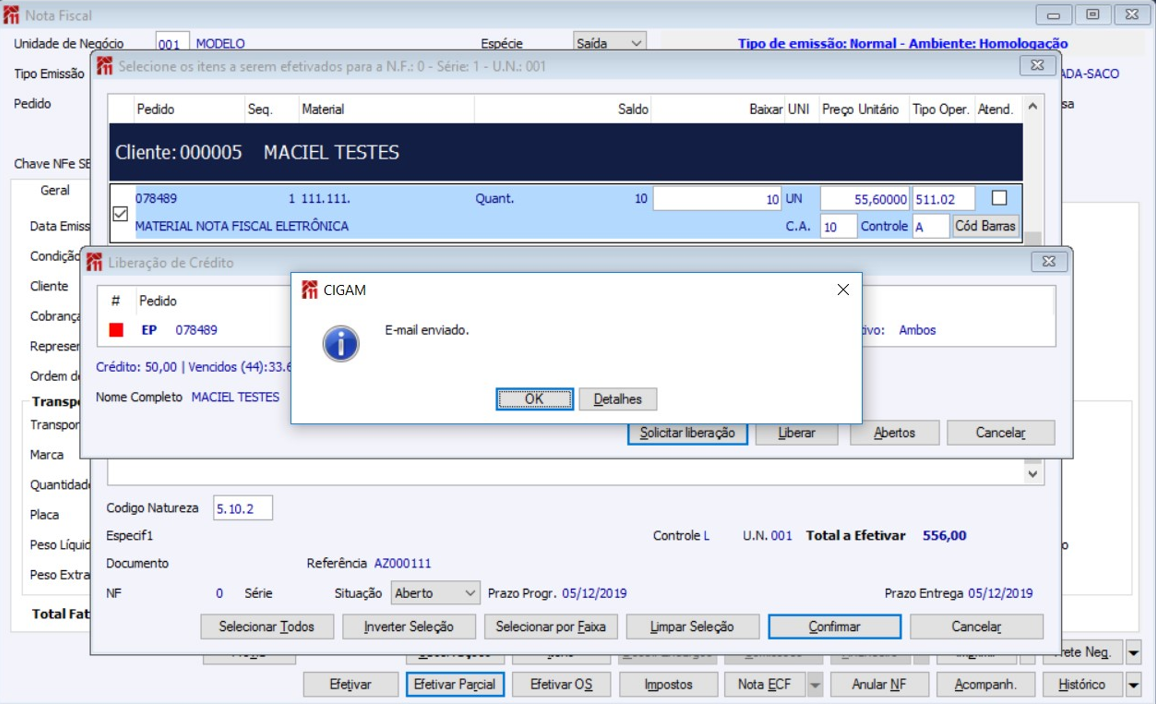Close the CIGAM message with the X
Screen dimensions: 1156x704
(x=843, y=290)
